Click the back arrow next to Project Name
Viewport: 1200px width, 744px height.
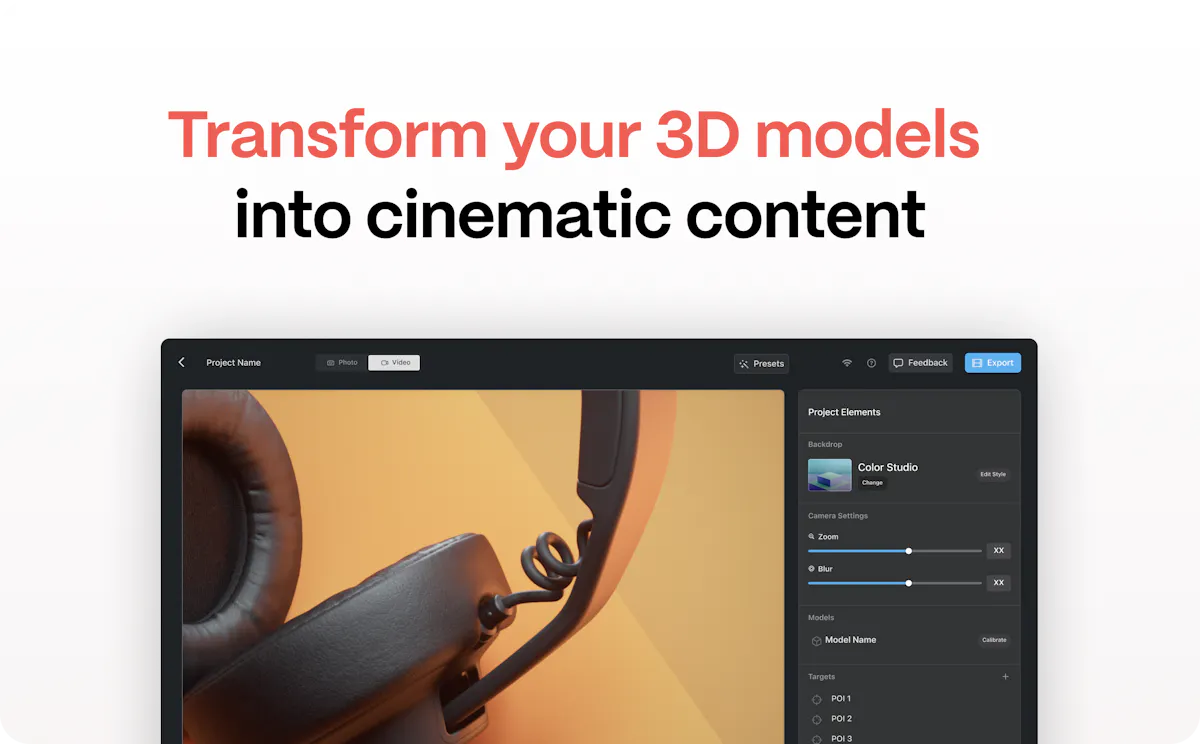click(181, 362)
